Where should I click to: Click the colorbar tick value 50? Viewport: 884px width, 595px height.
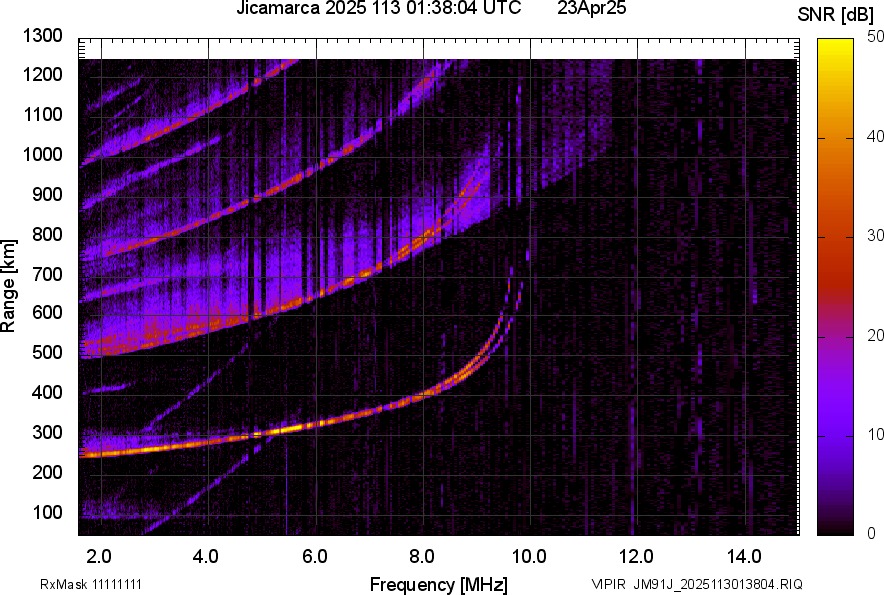pos(876,37)
